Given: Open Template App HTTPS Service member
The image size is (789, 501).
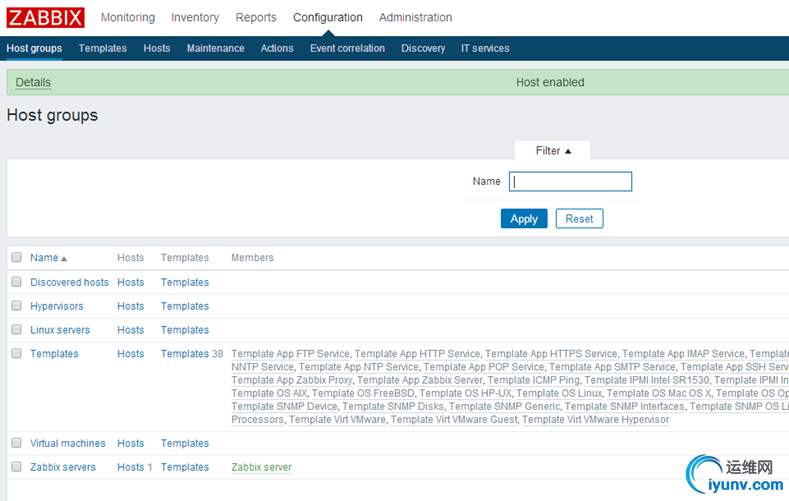Looking at the screenshot, I should [551, 354].
